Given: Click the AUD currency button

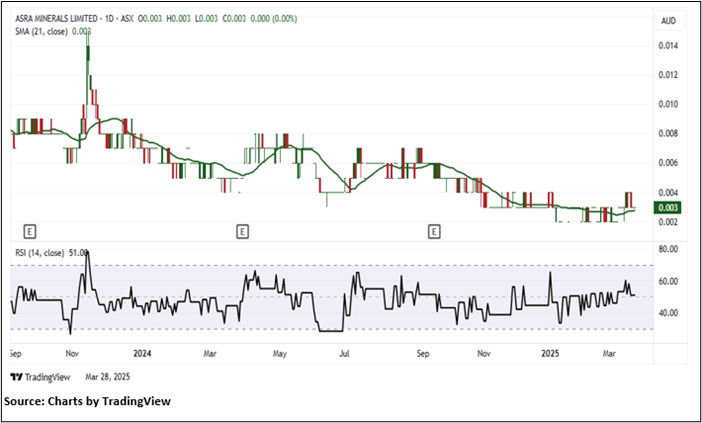Looking at the screenshot, I should click(668, 21).
